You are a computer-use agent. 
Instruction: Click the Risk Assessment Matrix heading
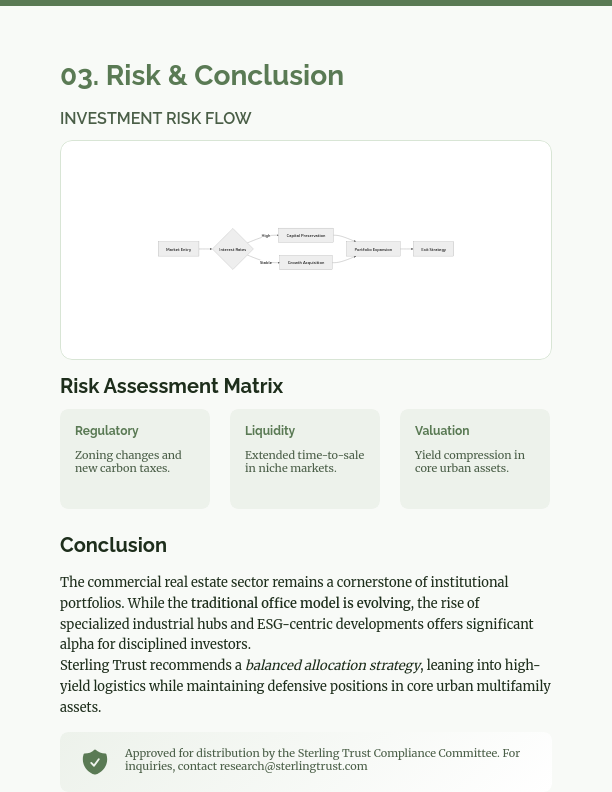[x=172, y=386]
